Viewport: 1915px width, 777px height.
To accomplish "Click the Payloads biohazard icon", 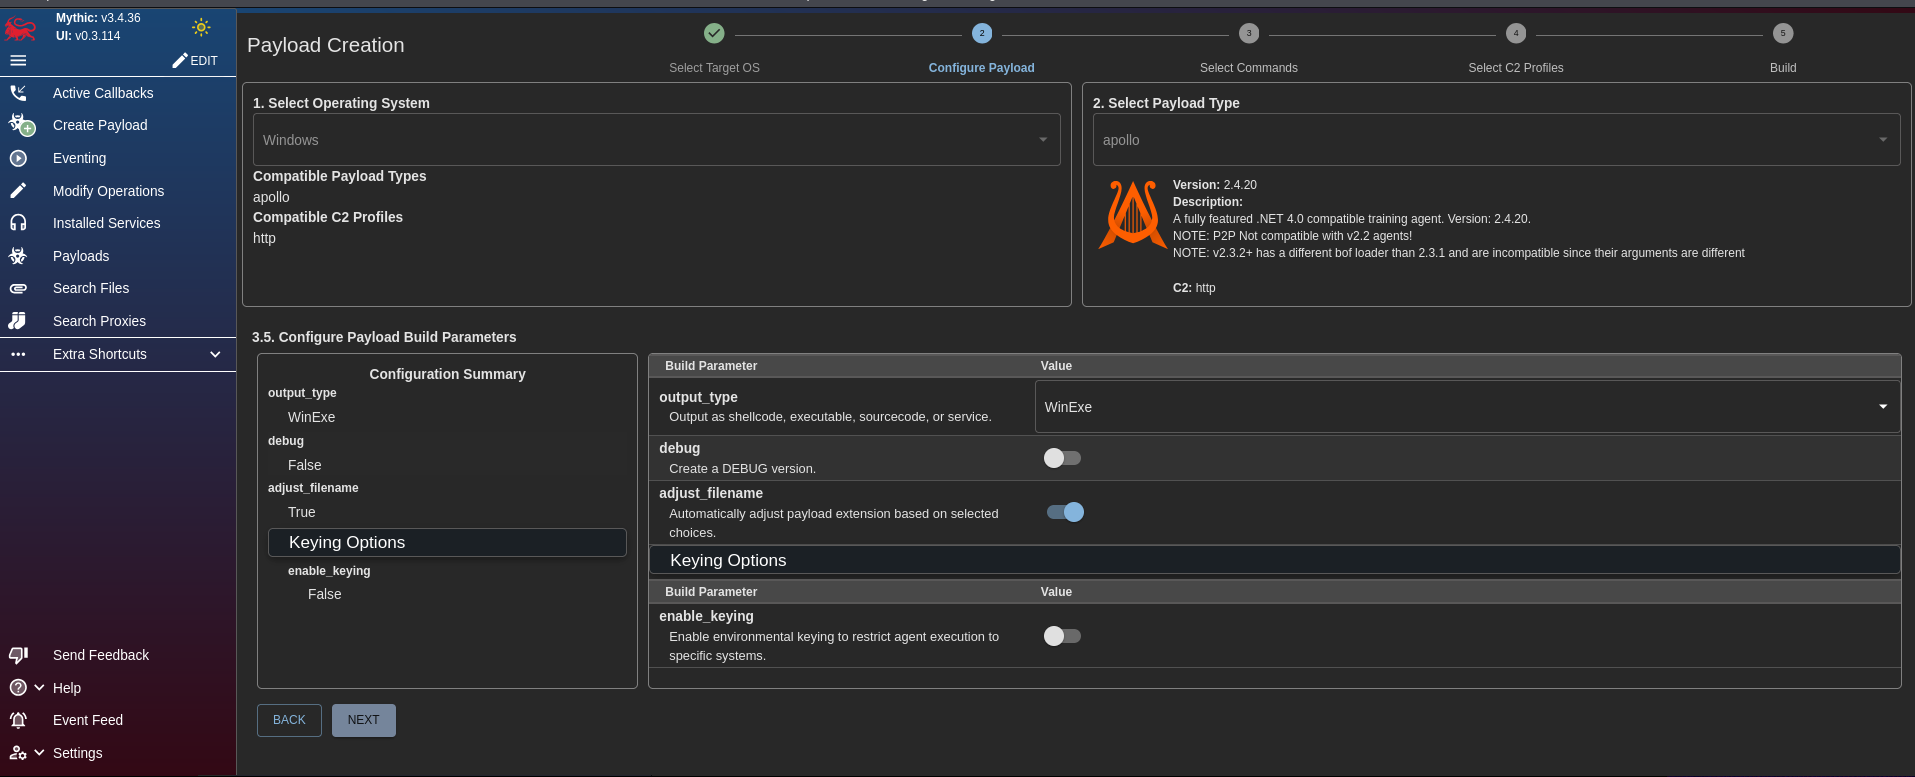I will click(18, 256).
